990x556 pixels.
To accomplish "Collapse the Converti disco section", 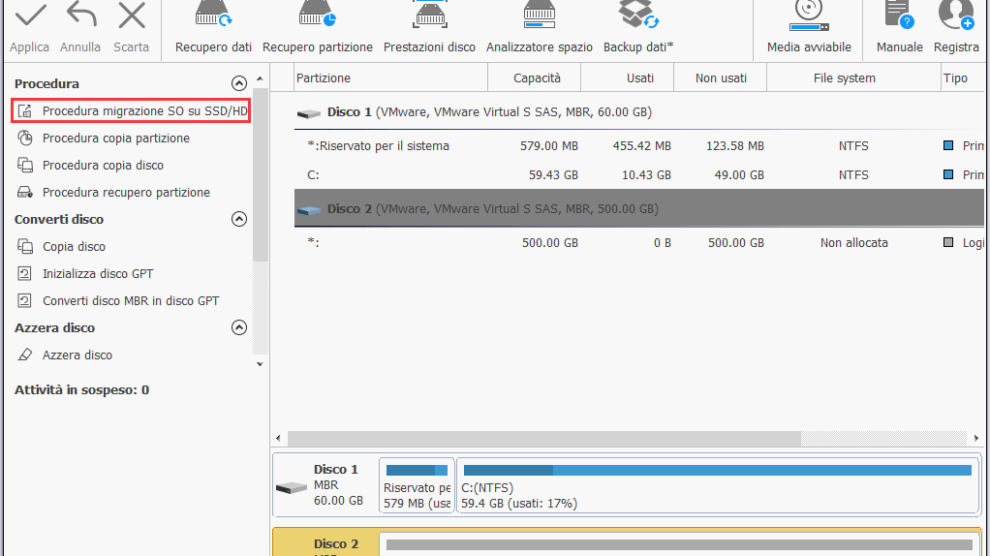I will click(x=238, y=219).
